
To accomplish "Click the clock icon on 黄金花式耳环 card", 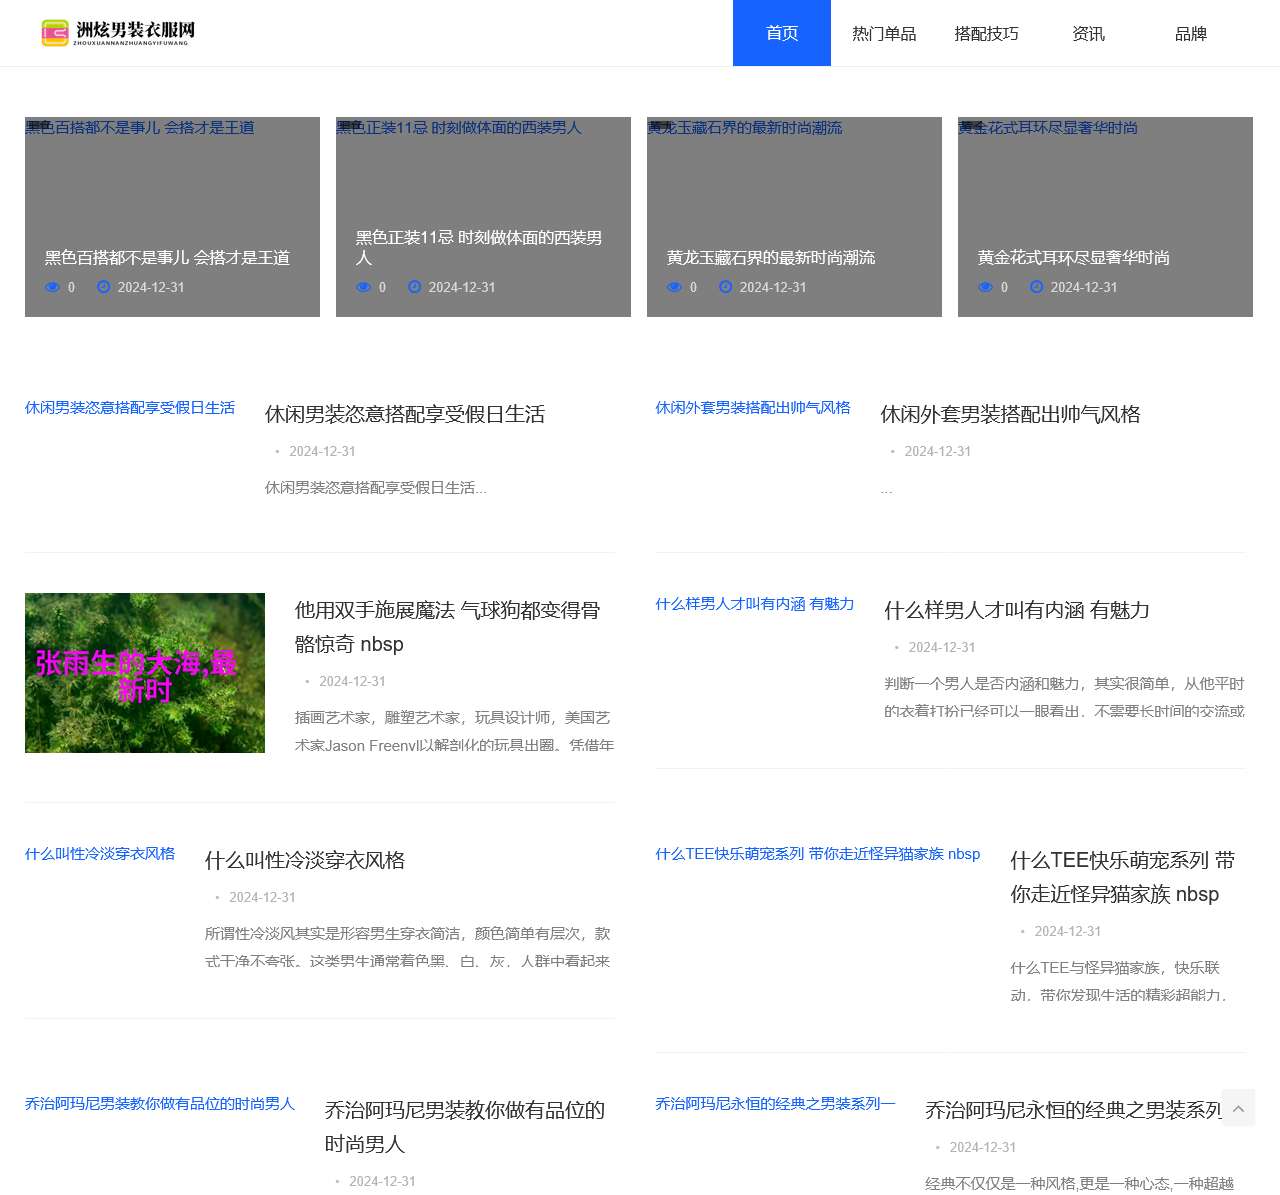I will click(1036, 287).
